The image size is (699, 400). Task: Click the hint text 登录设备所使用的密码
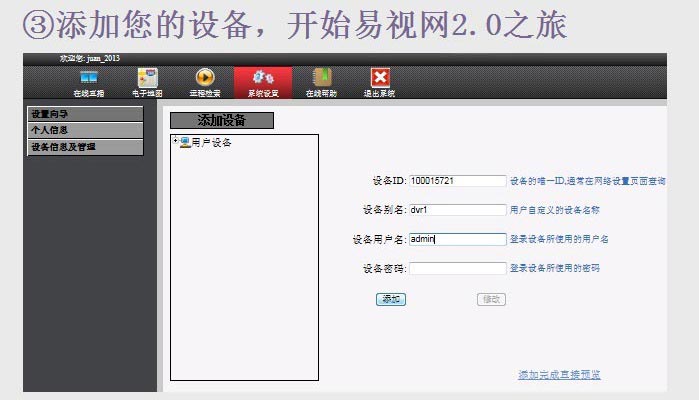coord(555,268)
